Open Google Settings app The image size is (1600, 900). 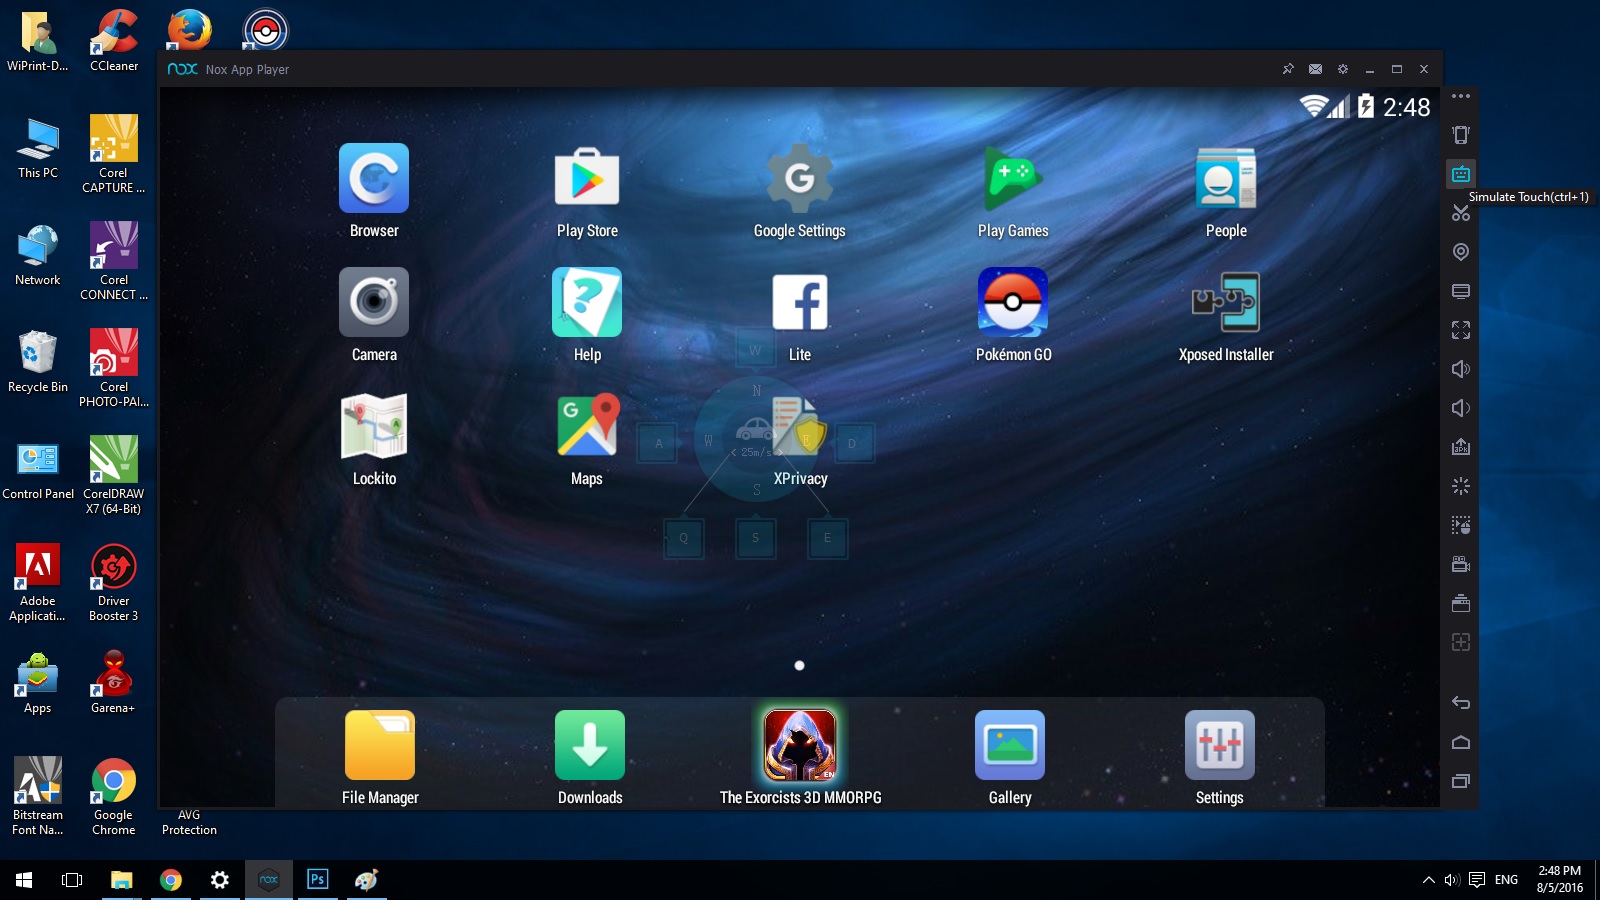(x=800, y=178)
